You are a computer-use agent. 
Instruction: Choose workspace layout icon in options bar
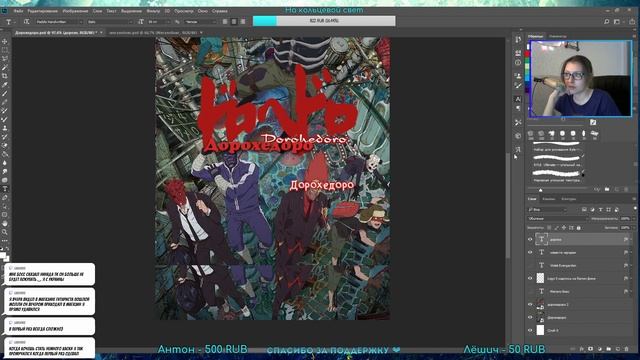(617, 22)
